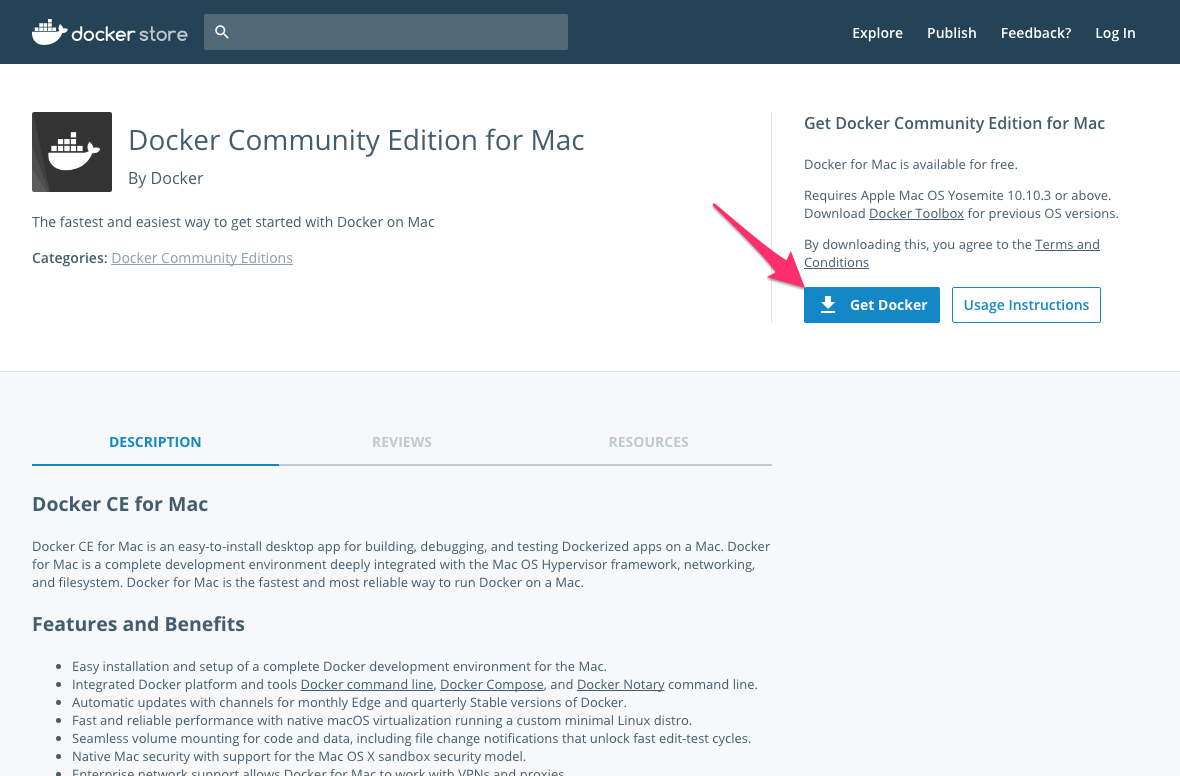Open Usage Instructions button
This screenshot has width=1180, height=776.
click(1026, 305)
